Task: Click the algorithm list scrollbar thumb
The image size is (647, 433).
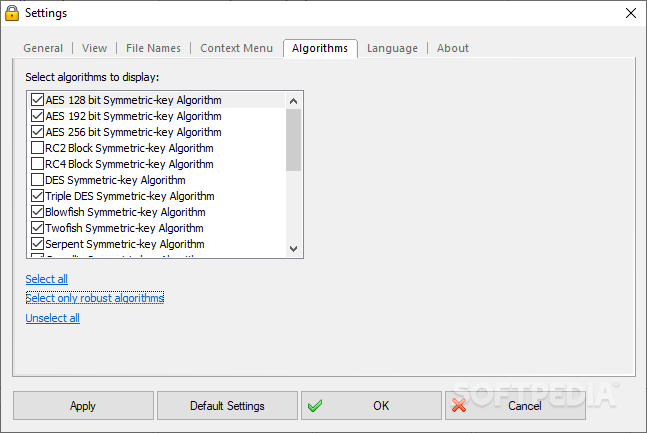Action: [x=293, y=140]
